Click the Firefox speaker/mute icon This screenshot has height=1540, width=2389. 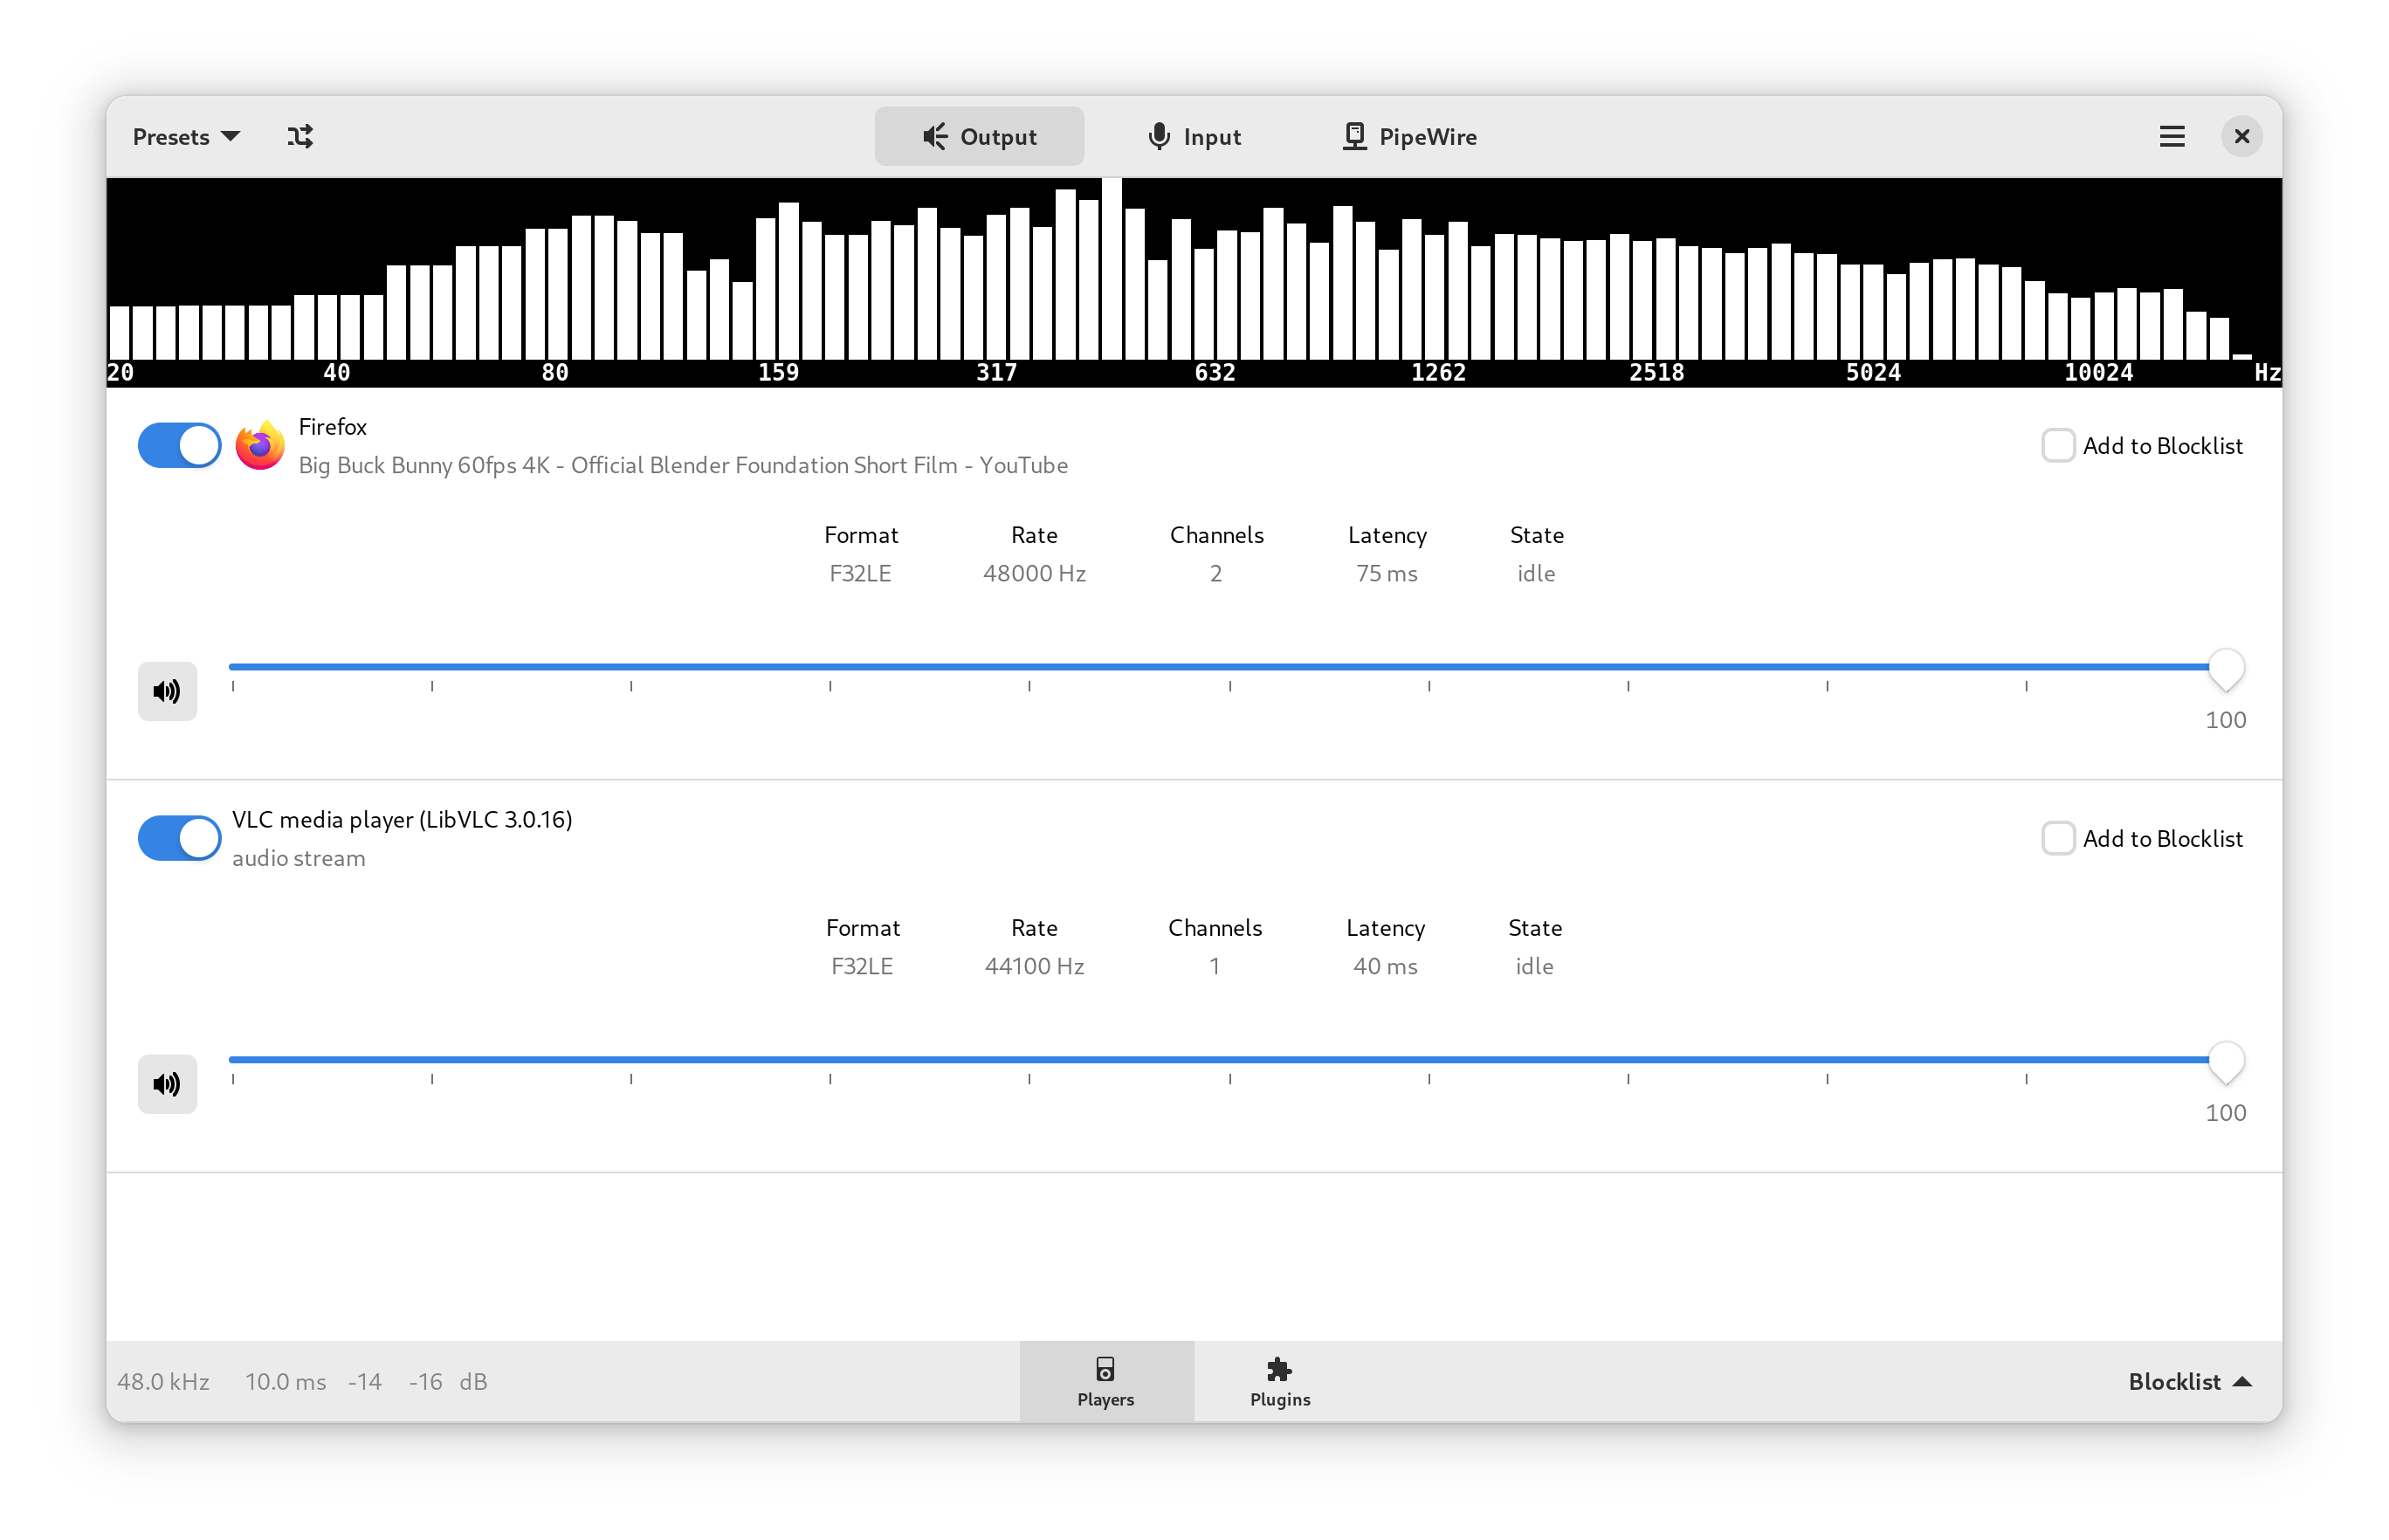[167, 689]
